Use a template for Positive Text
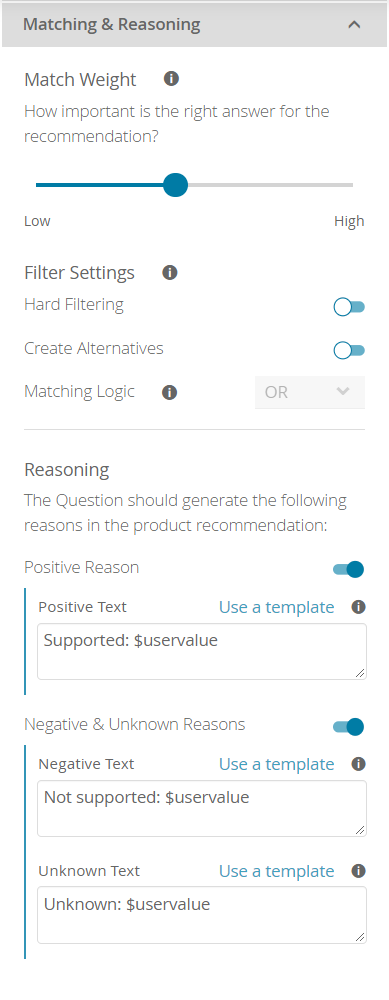This screenshot has width=389, height=1000. coord(276,607)
